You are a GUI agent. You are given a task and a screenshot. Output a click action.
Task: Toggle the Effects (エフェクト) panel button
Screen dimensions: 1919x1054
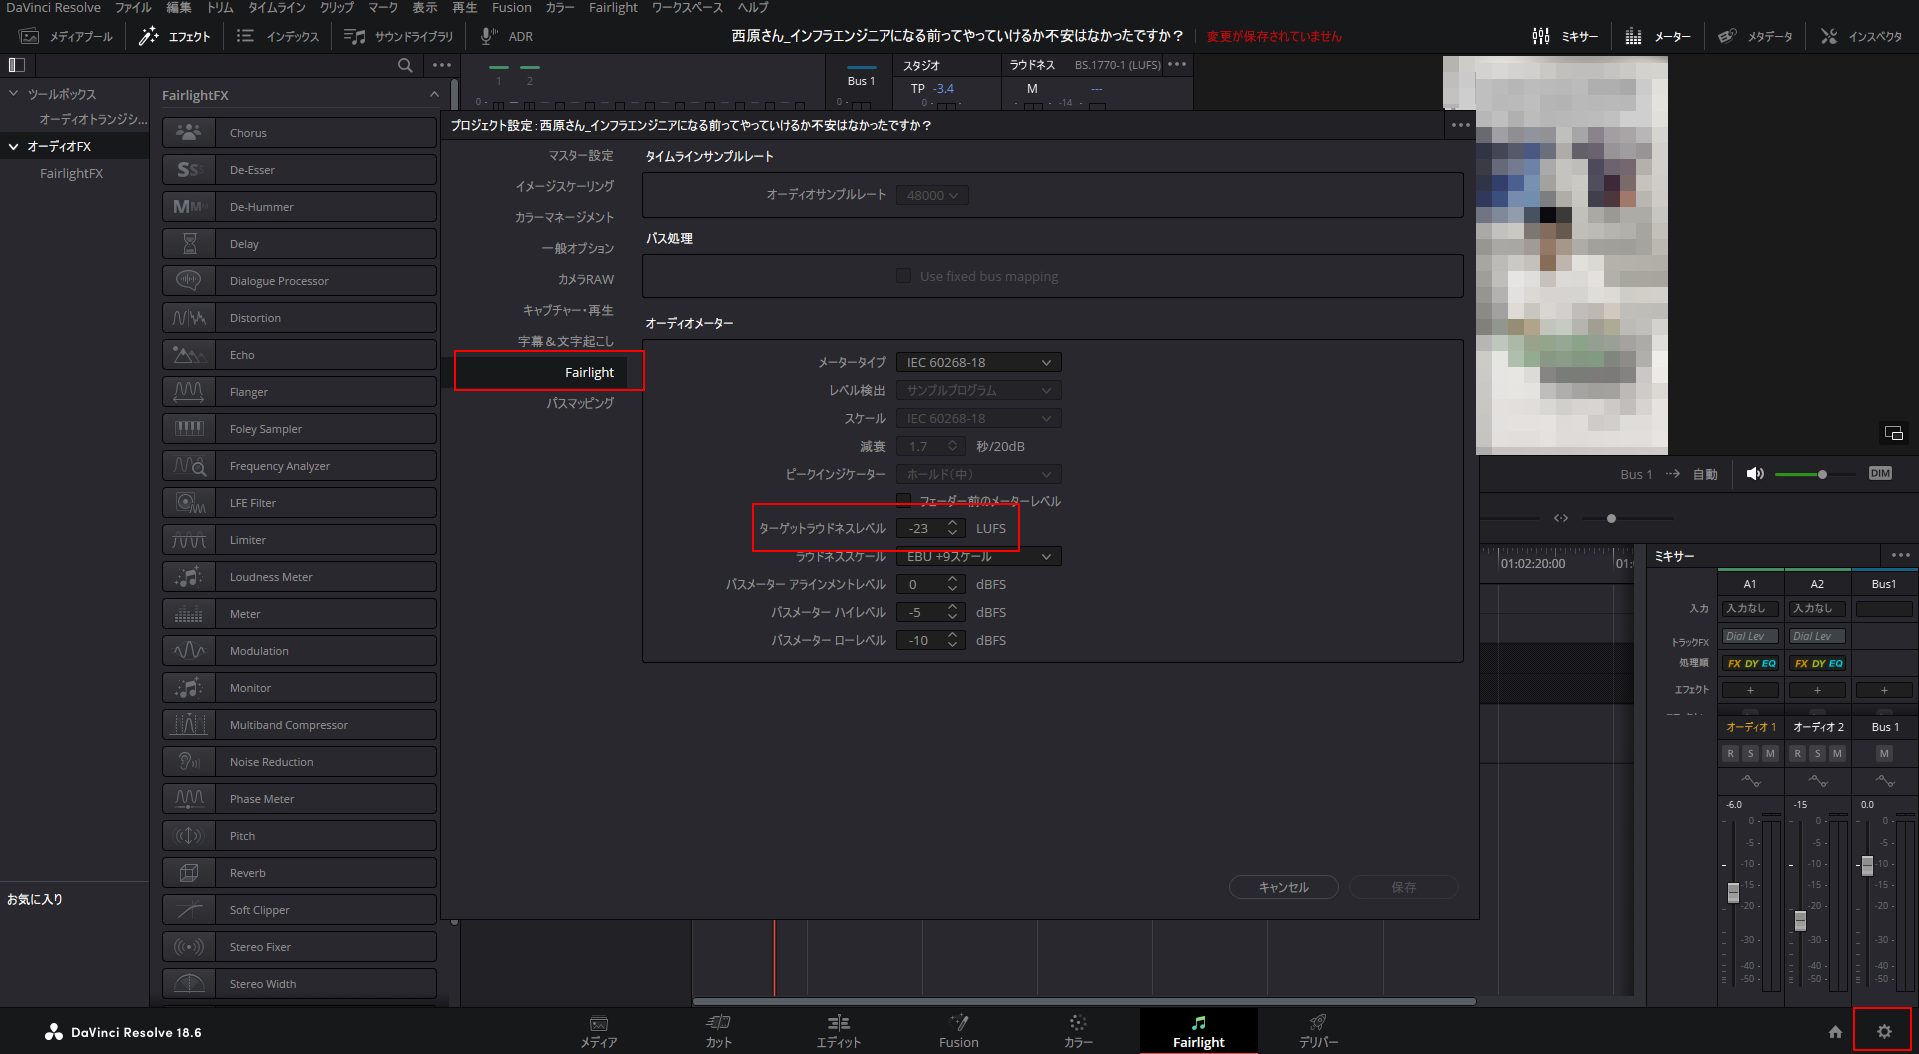click(x=174, y=36)
